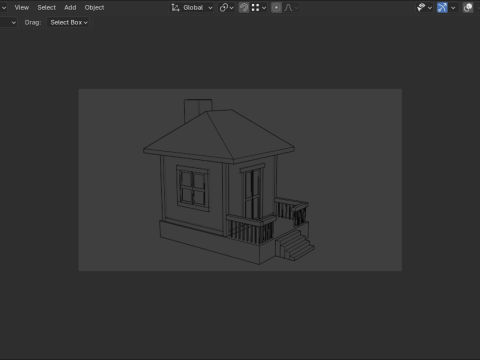Open the proportional editing falloff dropdown
This screenshot has height=360, width=480.
tap(291, 7)
